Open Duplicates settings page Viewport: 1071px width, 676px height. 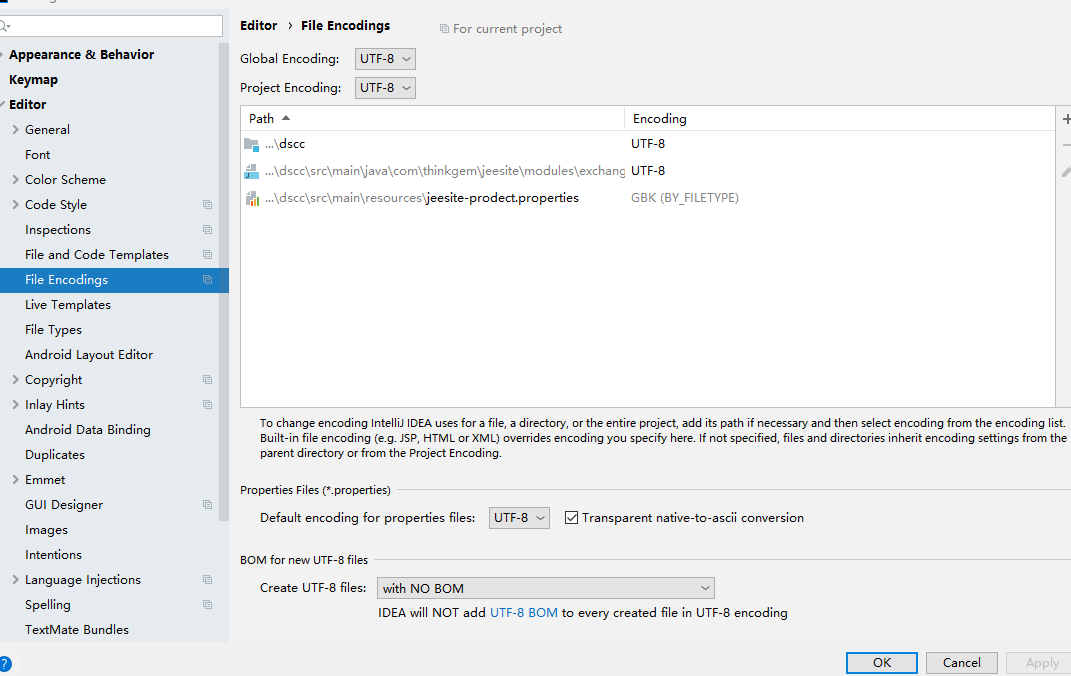(x=55, y=455)
